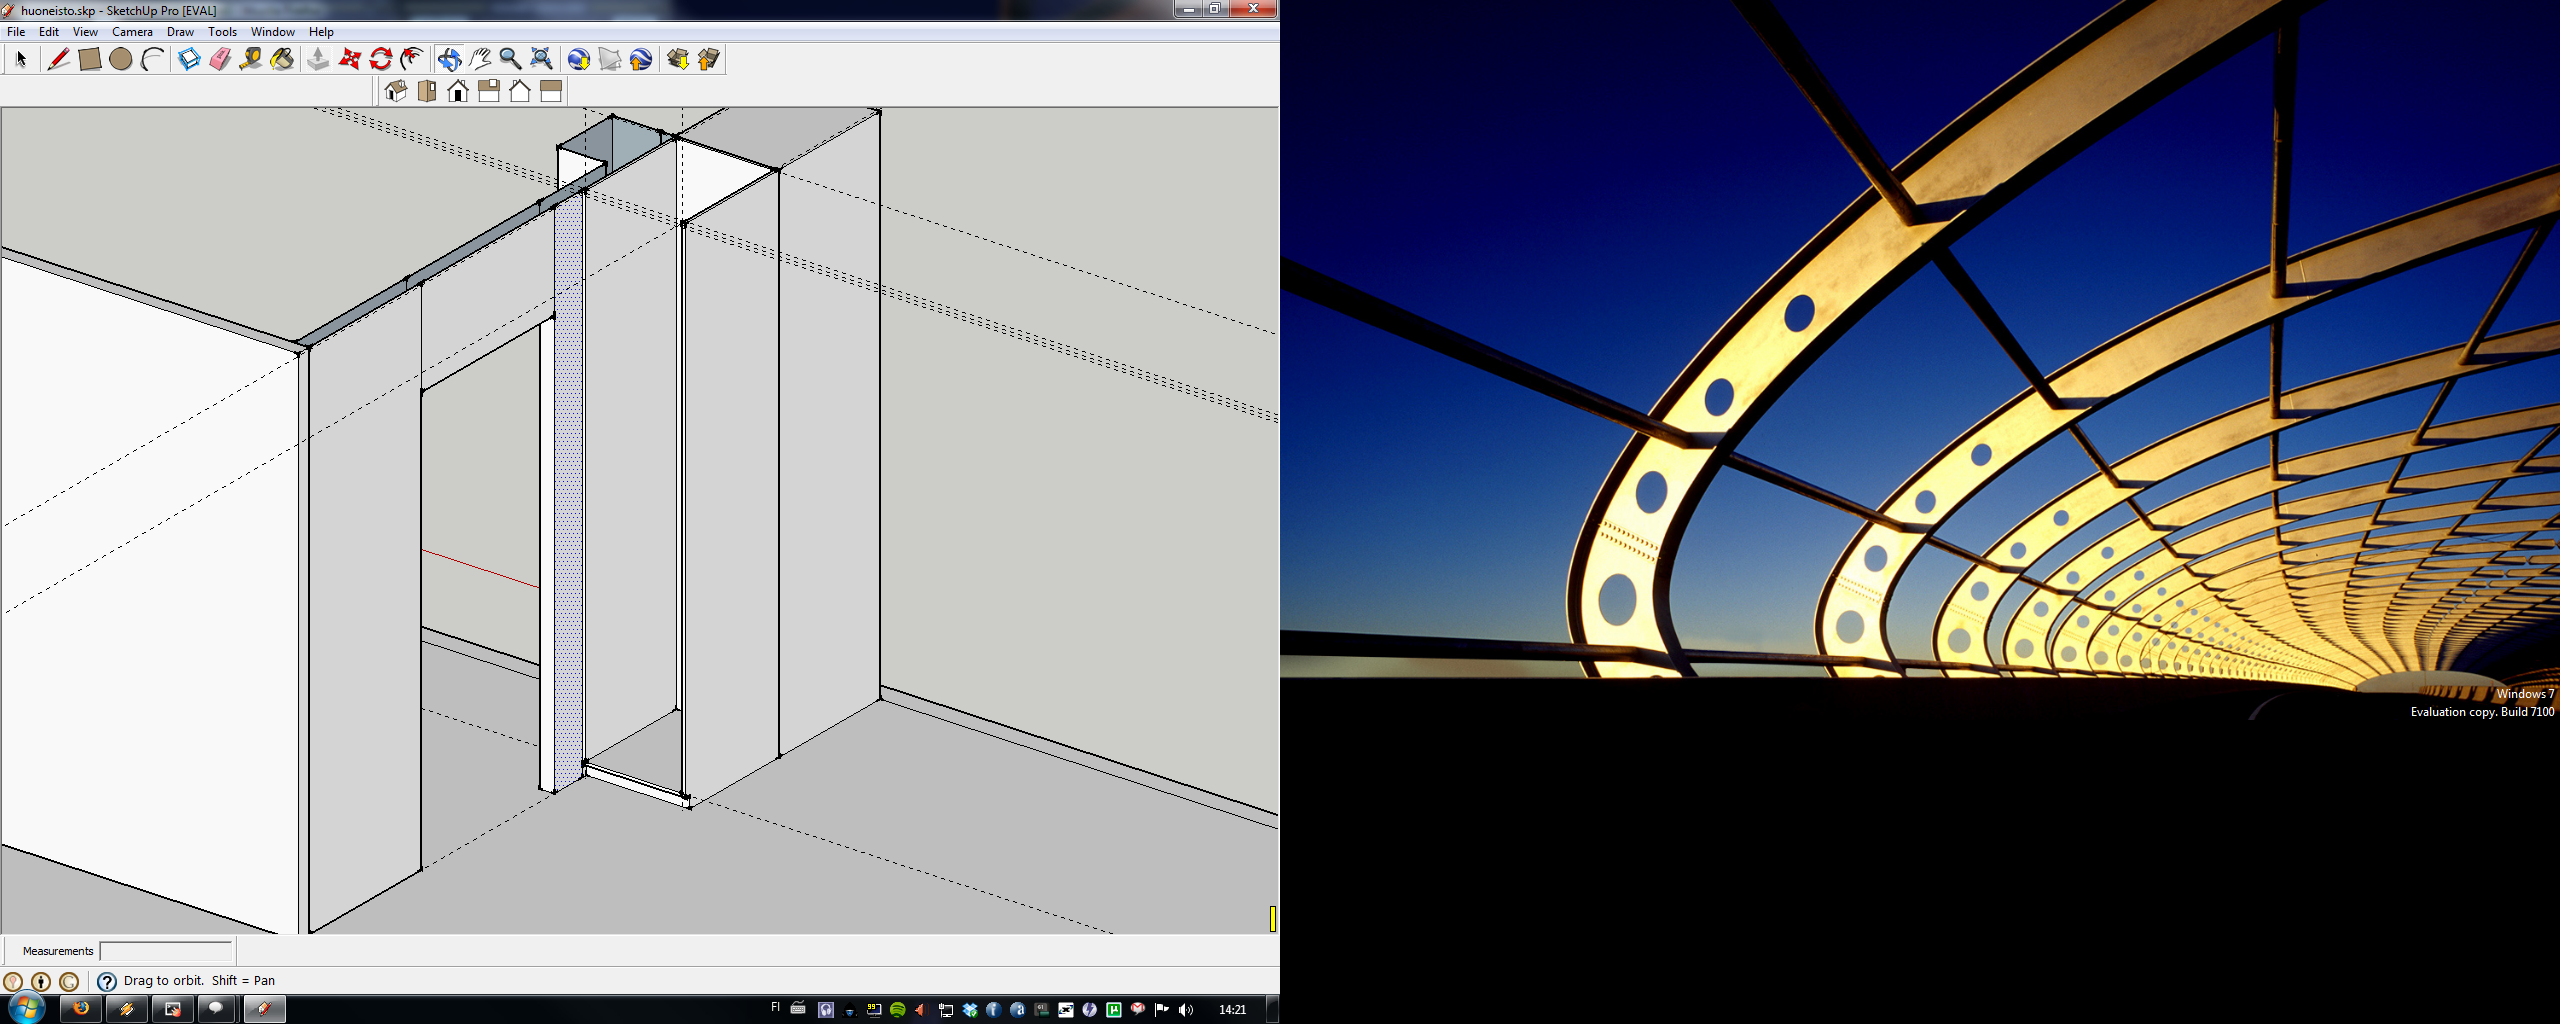Choose the Rotate tool
The image size is (2560, 1024).
click(380, 60)
